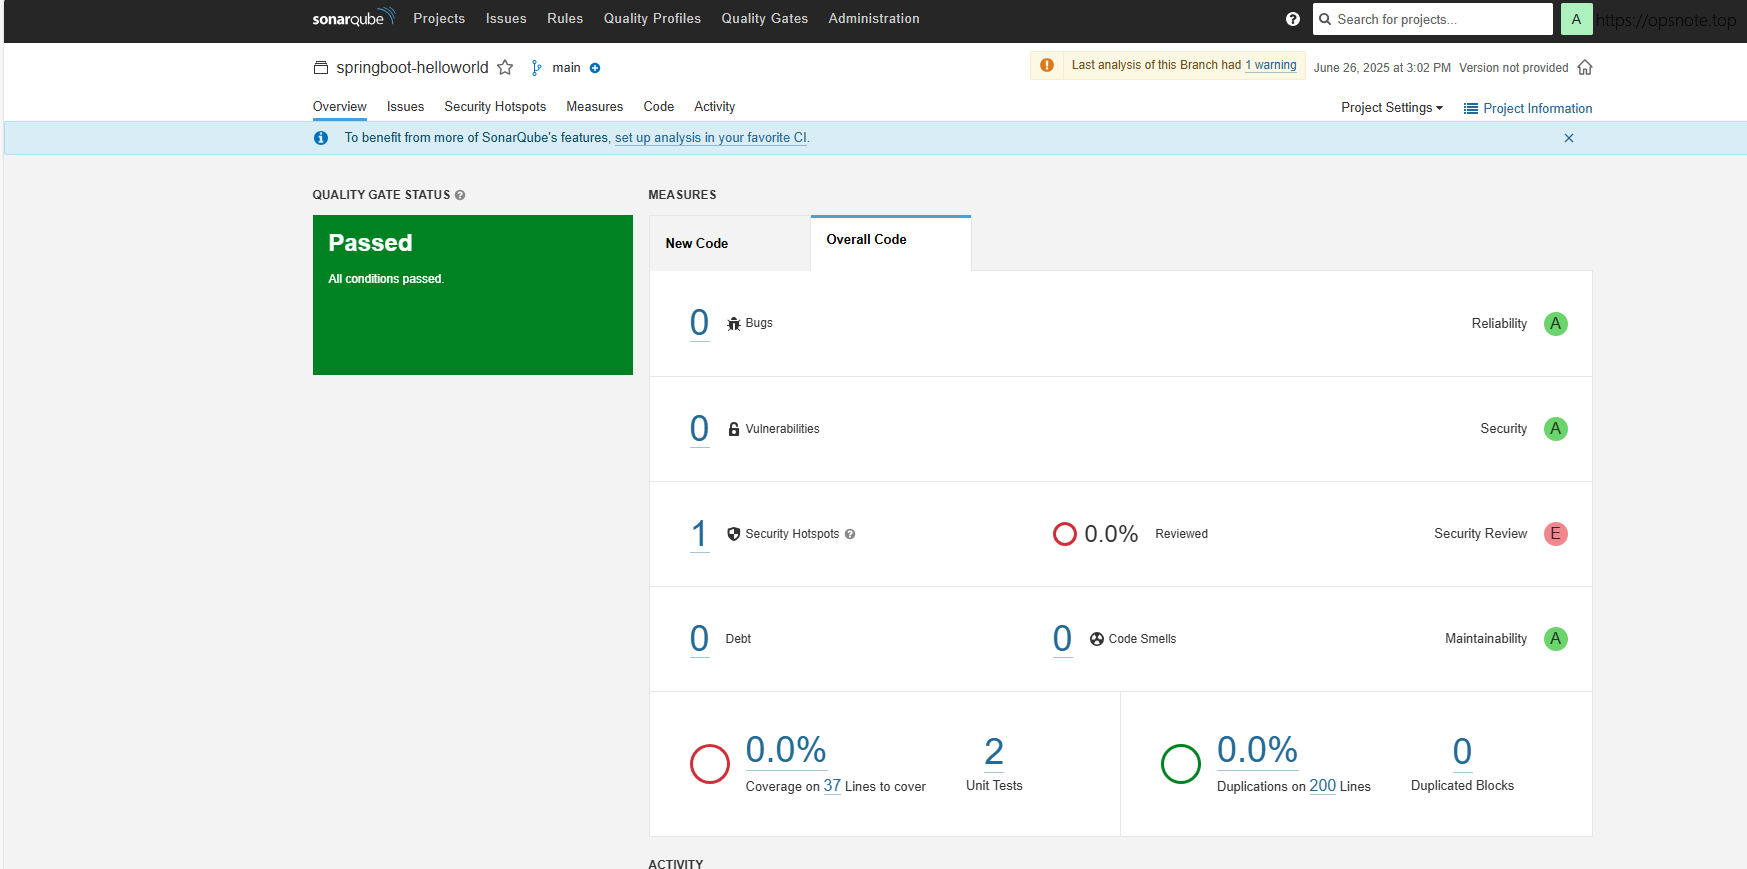
Task: Open Quality Gates in top navigation
Action: pyautogui.click(x=765, y=19)
